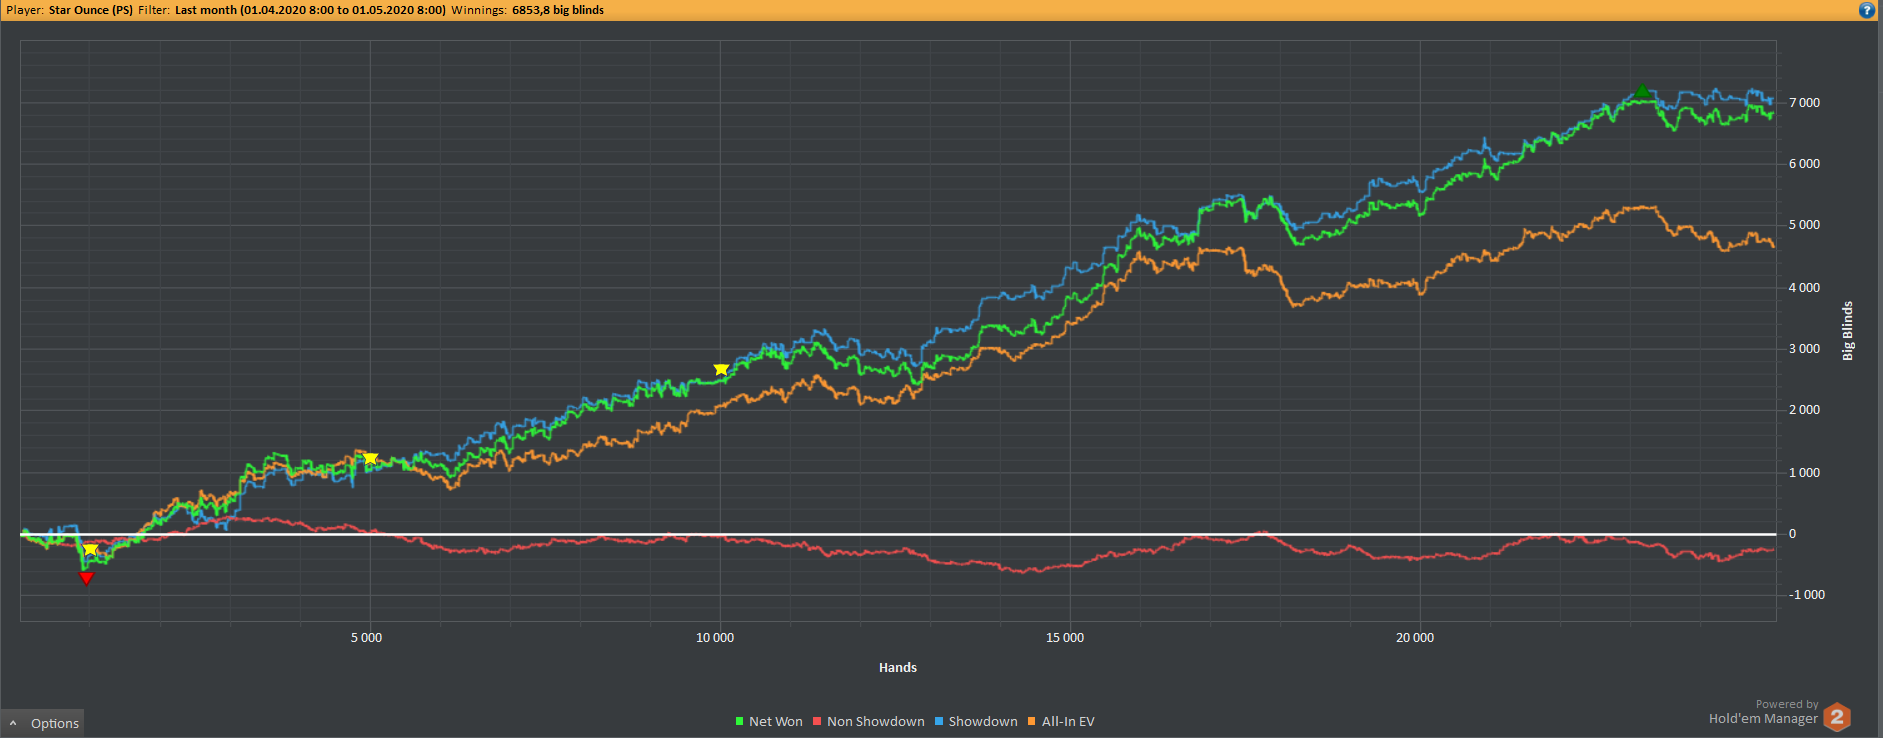Click the "Powered by" caption text
Image resolution: width=1883 pixels, height=738 pixels.
[1787, 705]
